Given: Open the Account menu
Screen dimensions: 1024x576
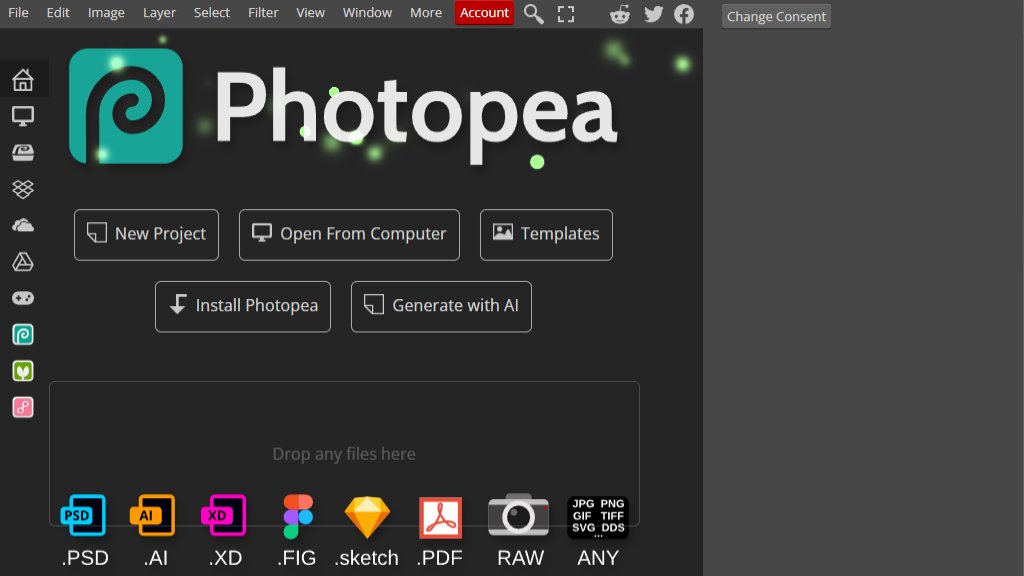Looking at the screenshot, I should point(484,12).
